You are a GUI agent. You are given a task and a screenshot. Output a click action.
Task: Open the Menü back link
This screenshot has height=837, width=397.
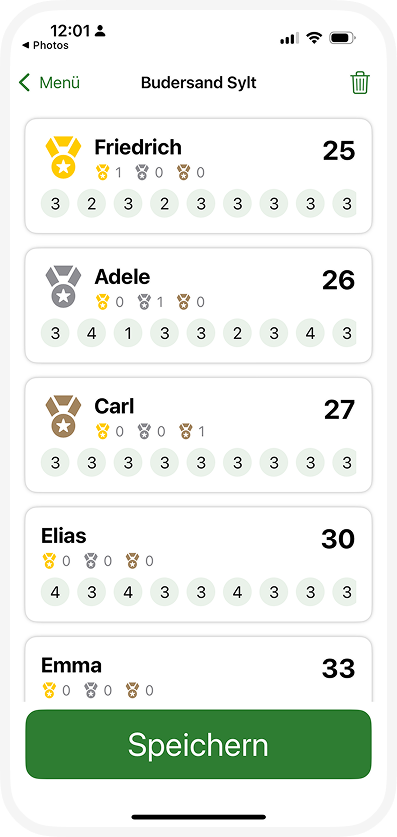click(49, 83)
